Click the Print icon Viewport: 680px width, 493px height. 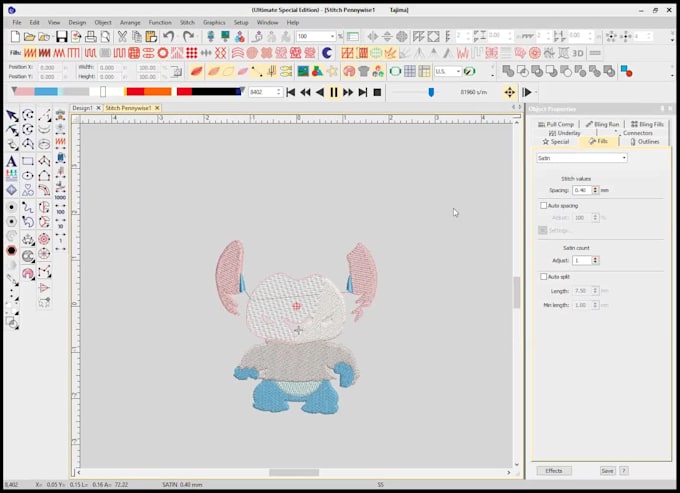coord(90,37)
